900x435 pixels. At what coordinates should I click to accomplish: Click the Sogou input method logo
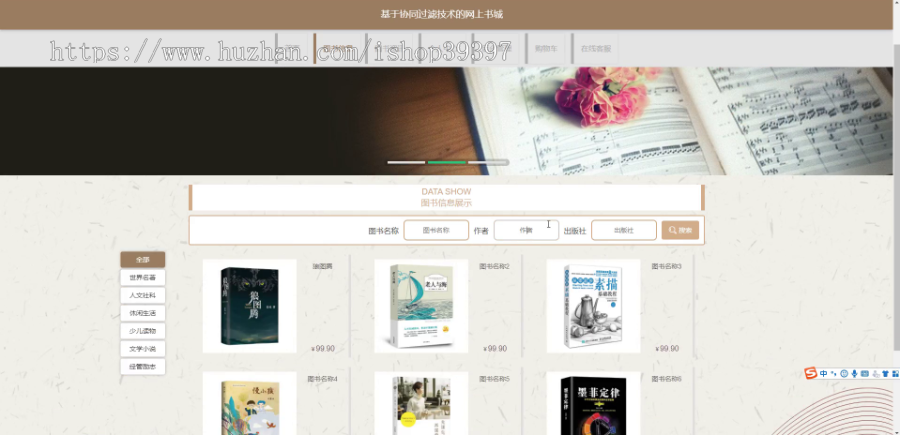[x=810, y=374]
